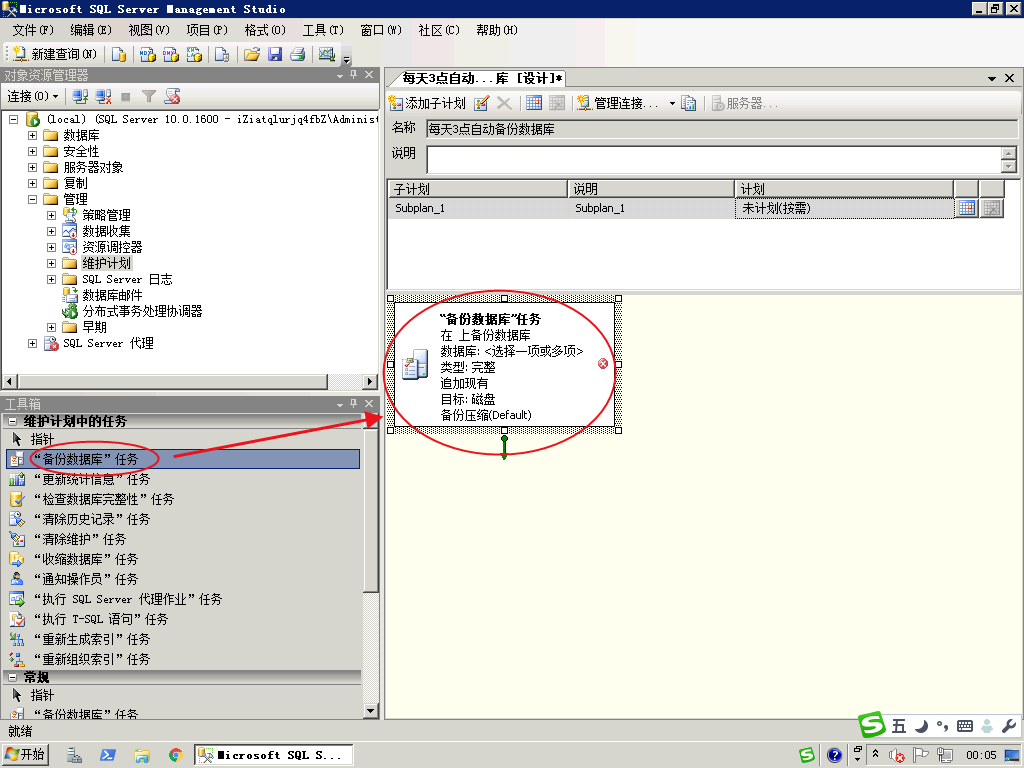Expand the 数据库 node
Screen dimensions: 1024x768
[32, 135]
